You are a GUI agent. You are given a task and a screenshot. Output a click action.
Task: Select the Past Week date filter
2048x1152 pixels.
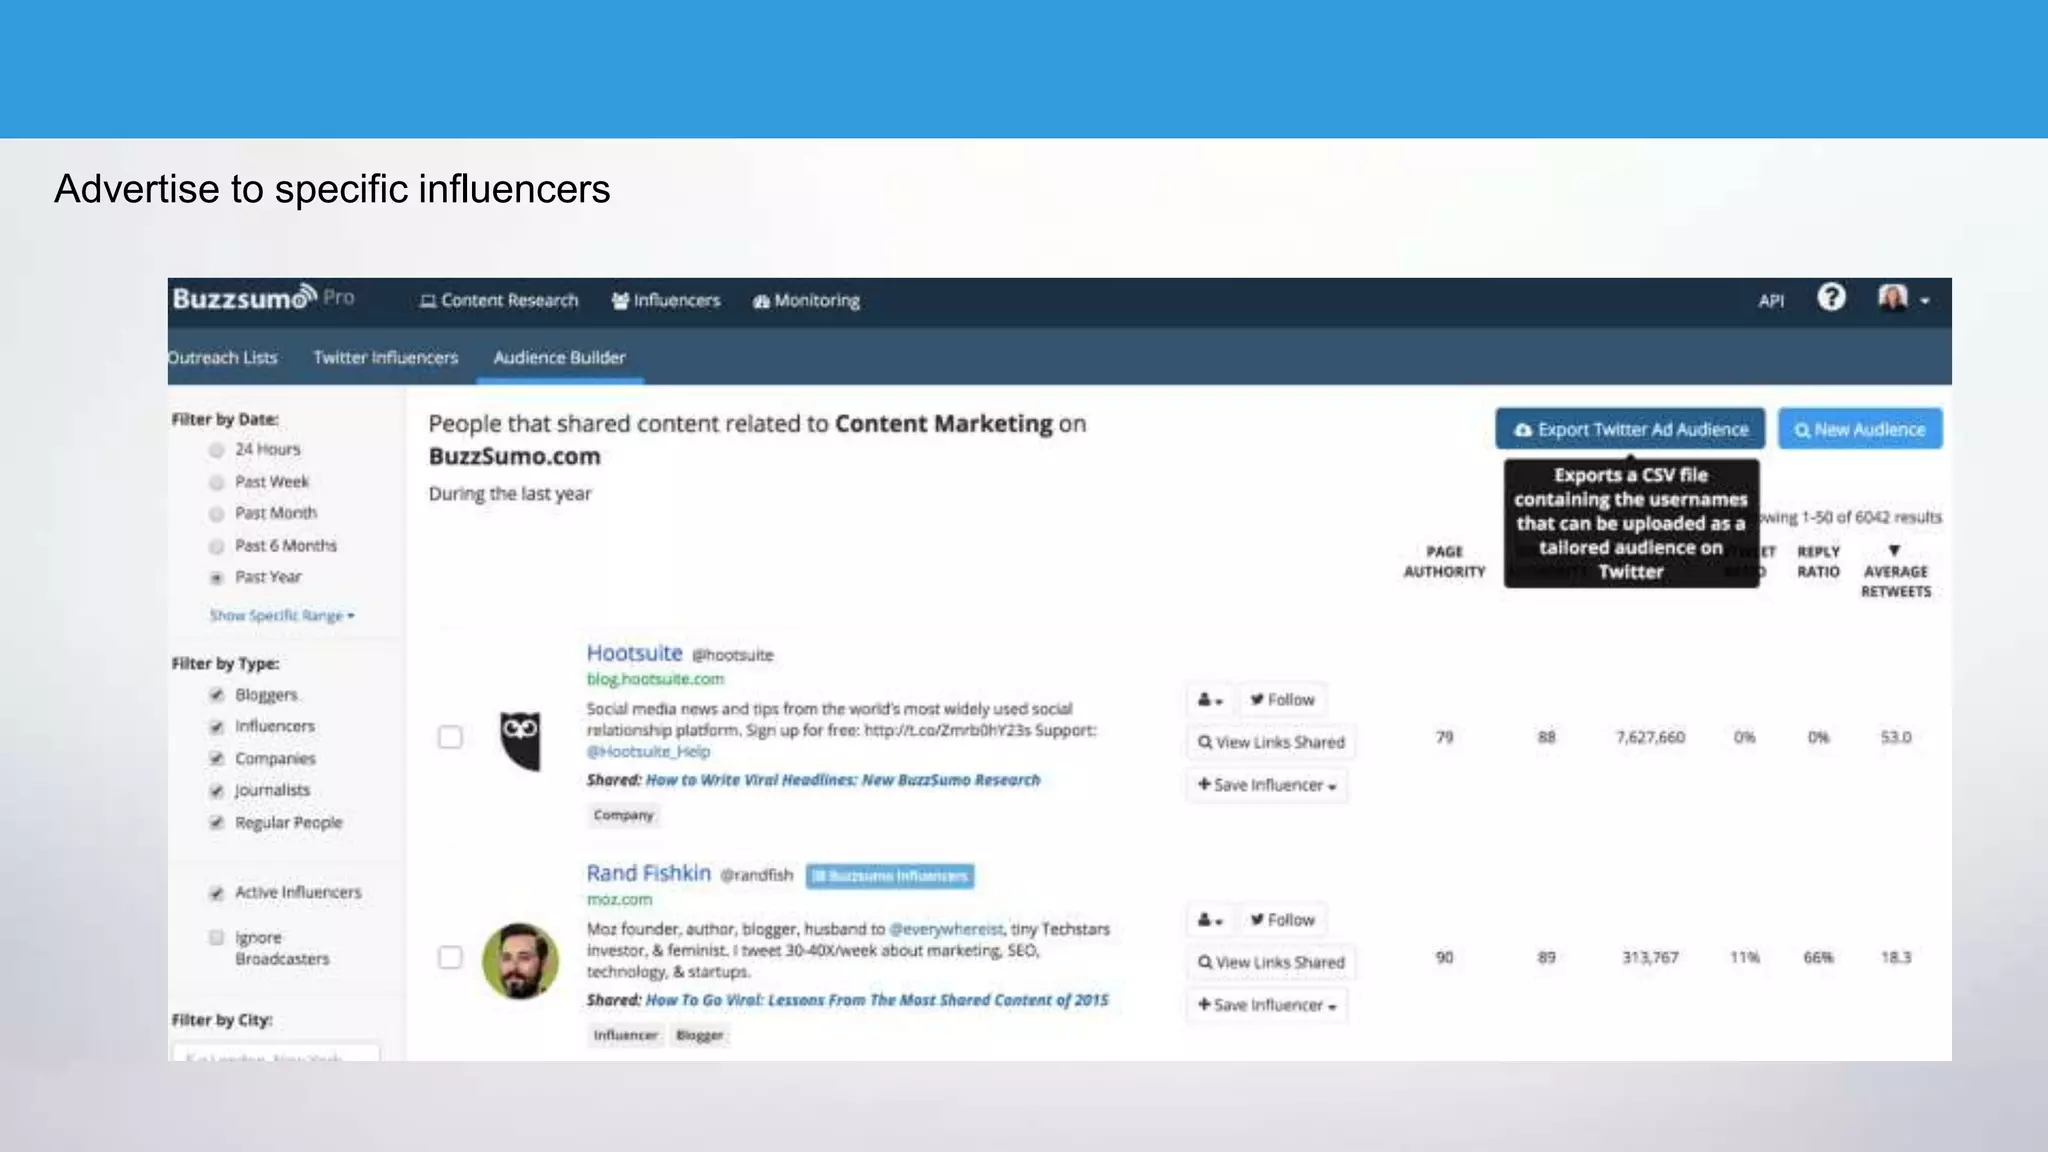point(216,482)
